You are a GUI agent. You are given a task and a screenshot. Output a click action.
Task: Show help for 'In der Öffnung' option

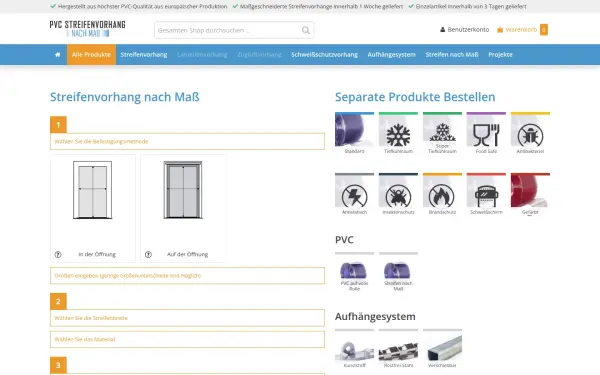click(x=58, y=254)
